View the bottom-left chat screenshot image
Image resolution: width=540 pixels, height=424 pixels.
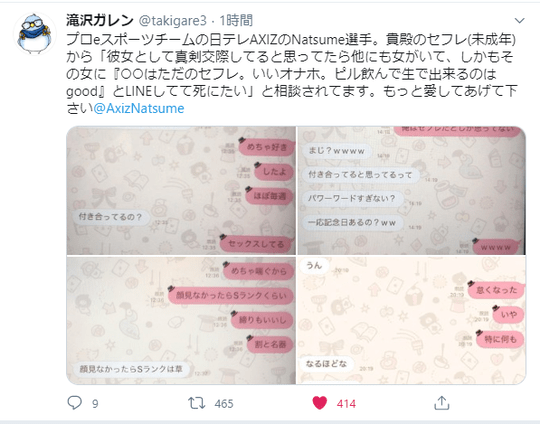(181, 320)
